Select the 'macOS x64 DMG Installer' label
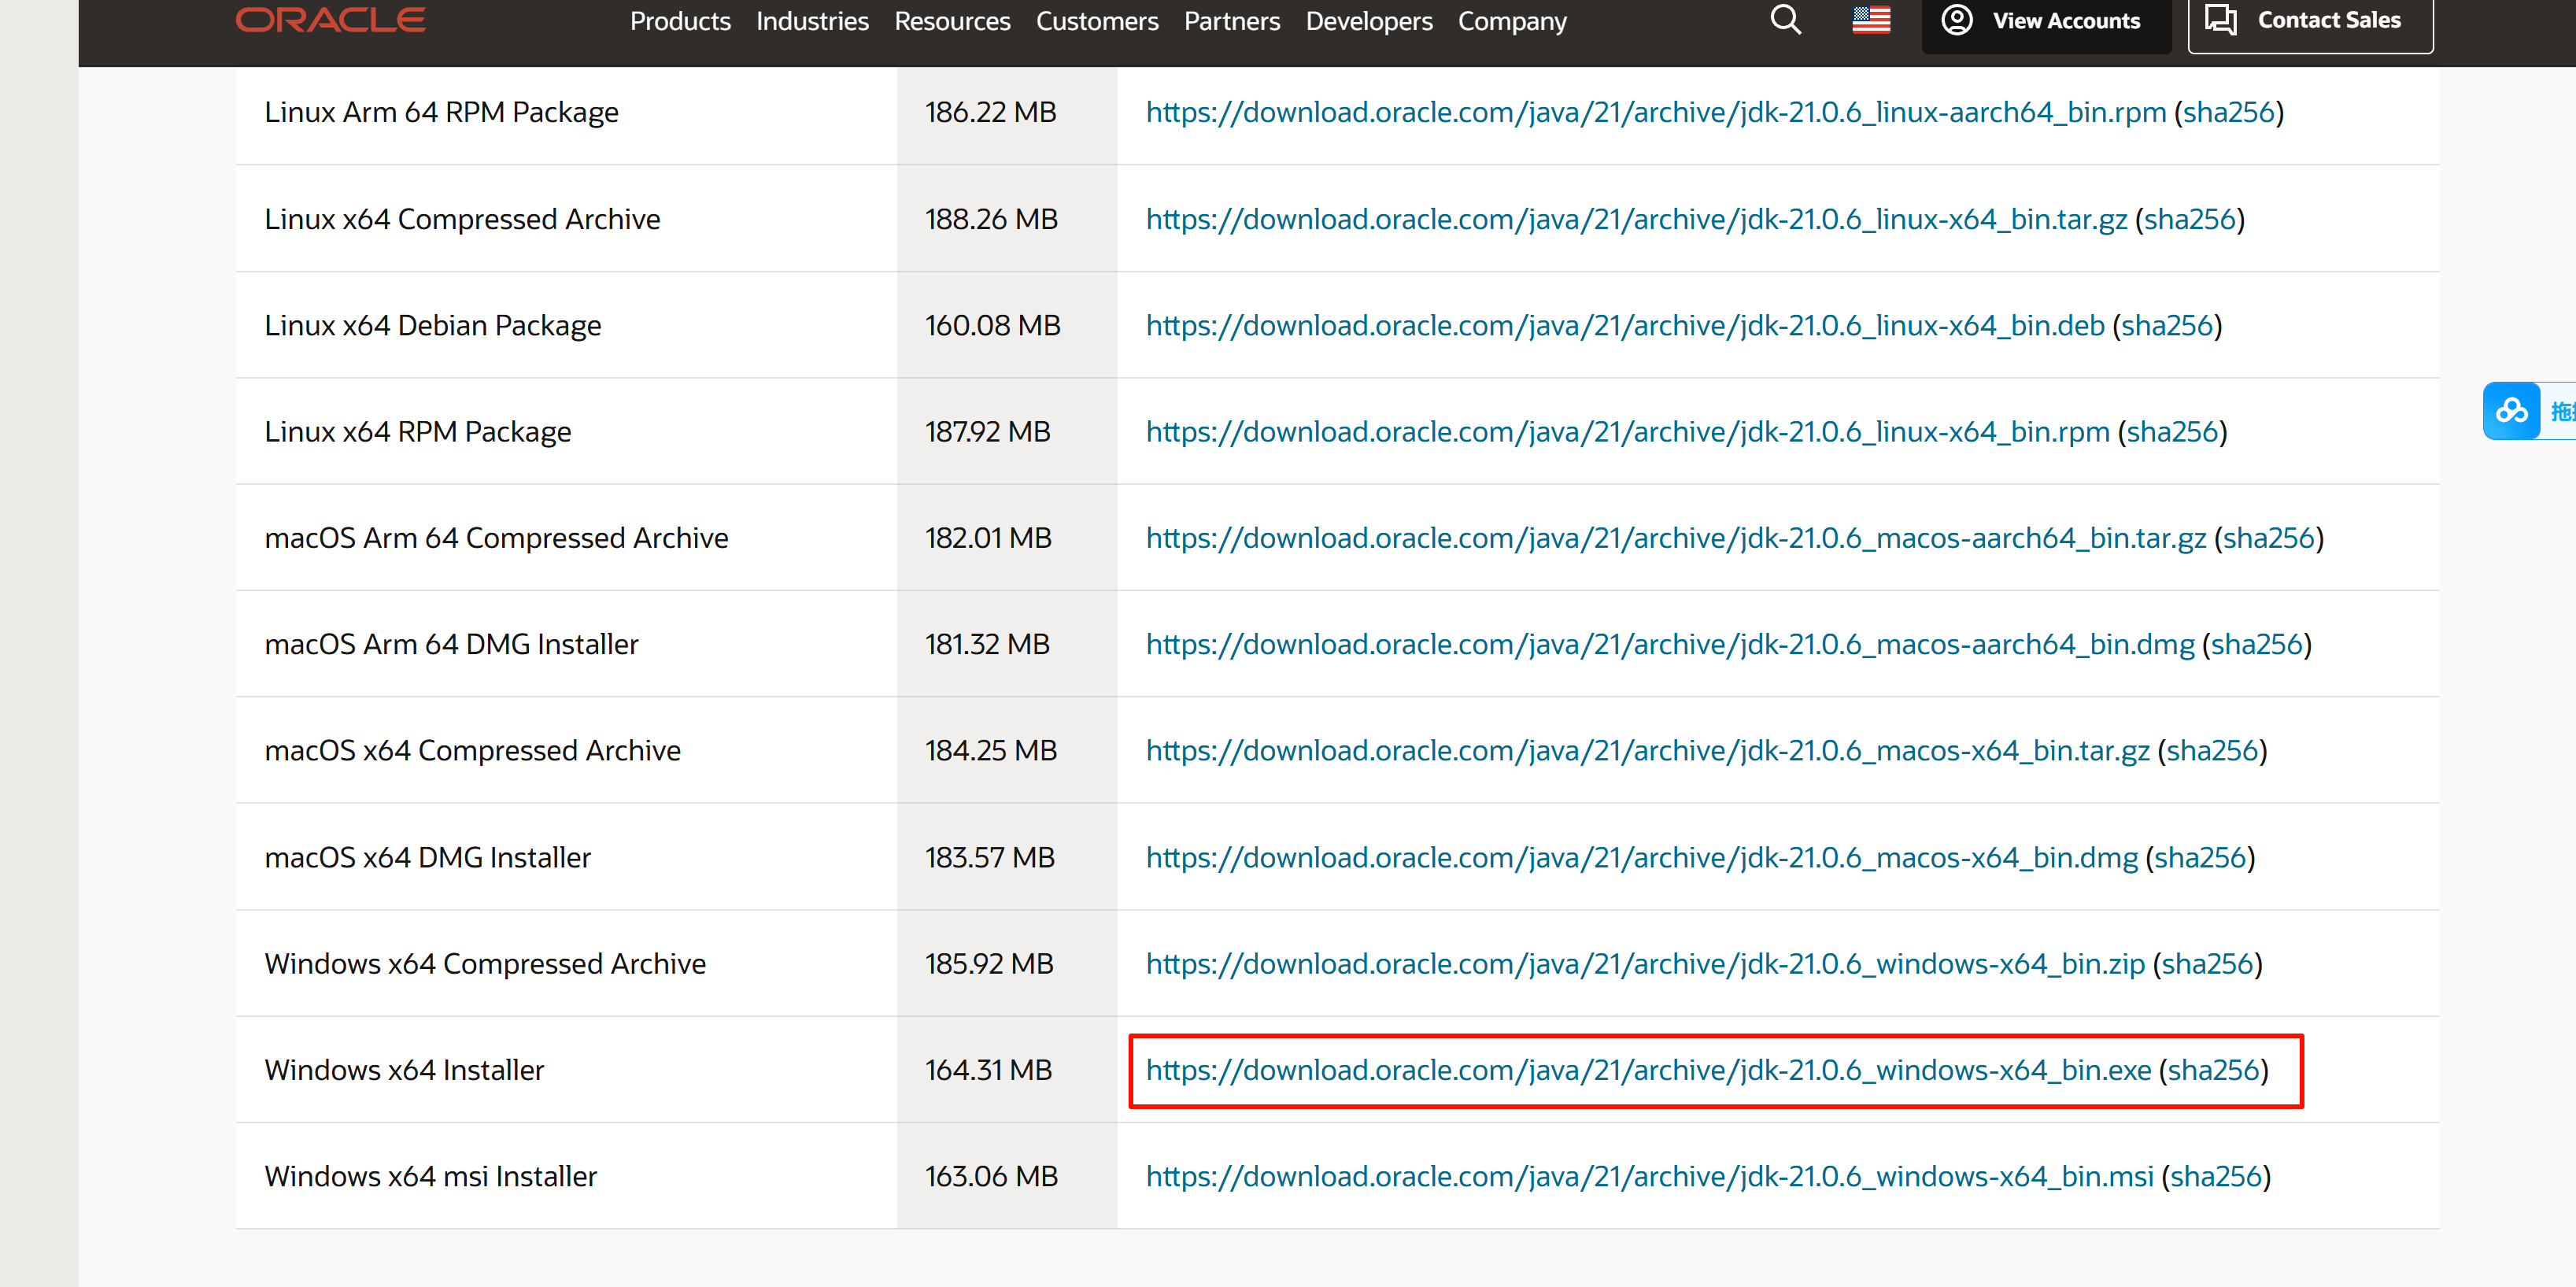The image size is (2576, 1287). (427, 857)
